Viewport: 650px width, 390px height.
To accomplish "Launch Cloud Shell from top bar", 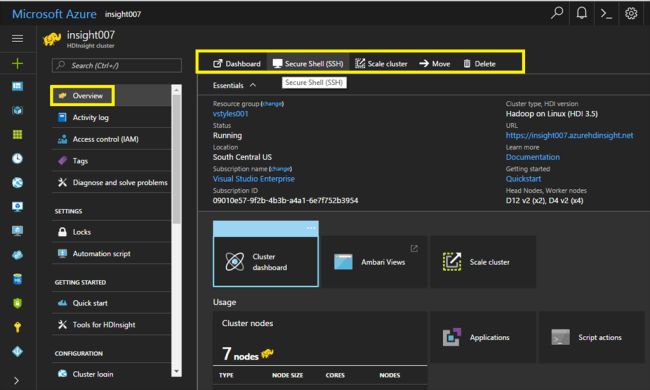I will pyautogui.click(x=606, y=14).
